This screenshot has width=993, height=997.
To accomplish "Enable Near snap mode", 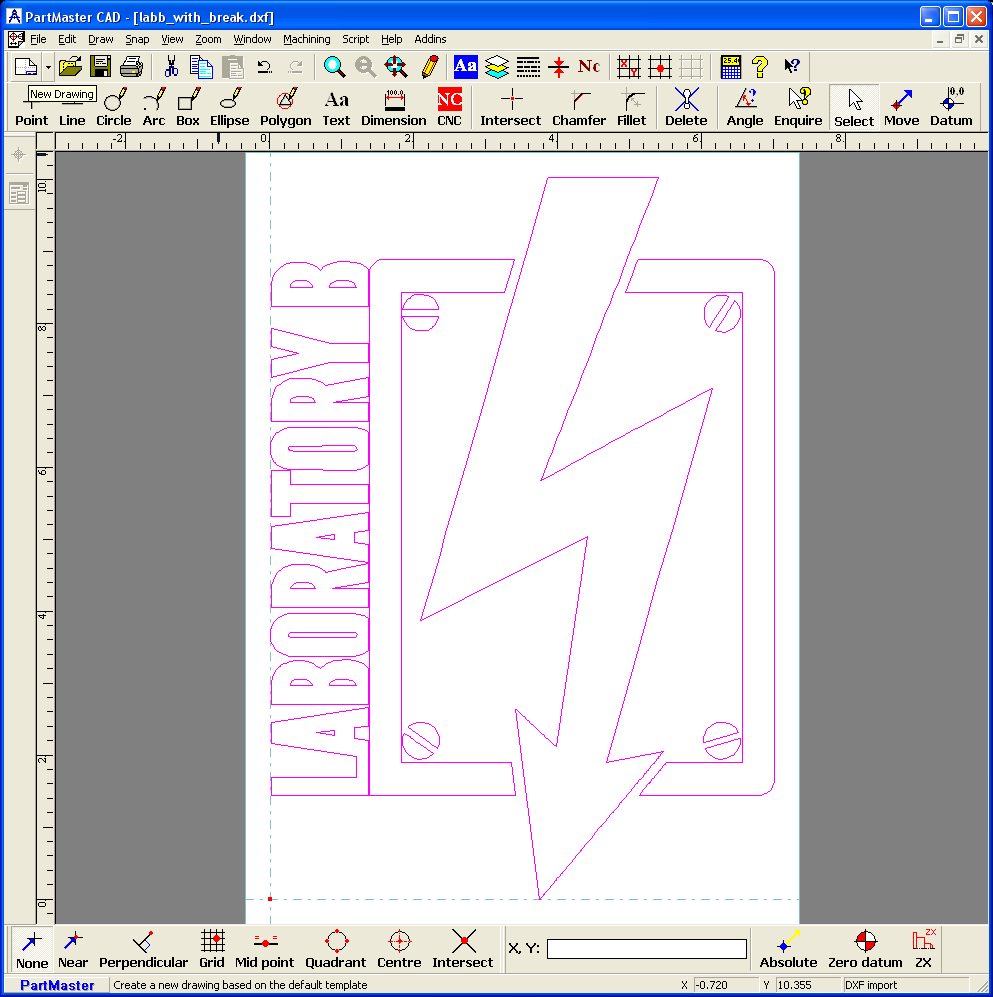I will 73,949.
